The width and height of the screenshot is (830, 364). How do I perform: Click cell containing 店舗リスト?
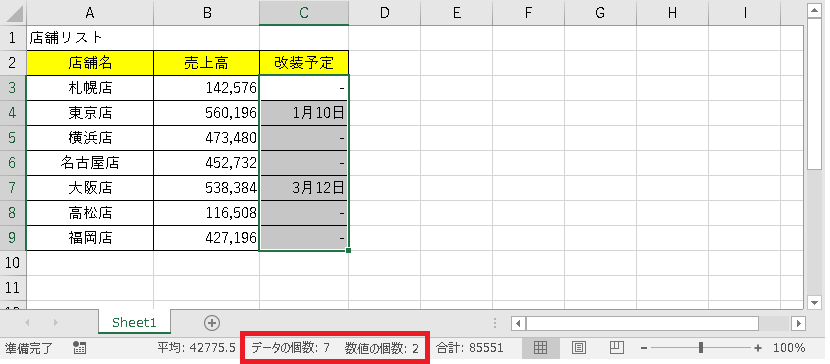(x=90, y=38)
